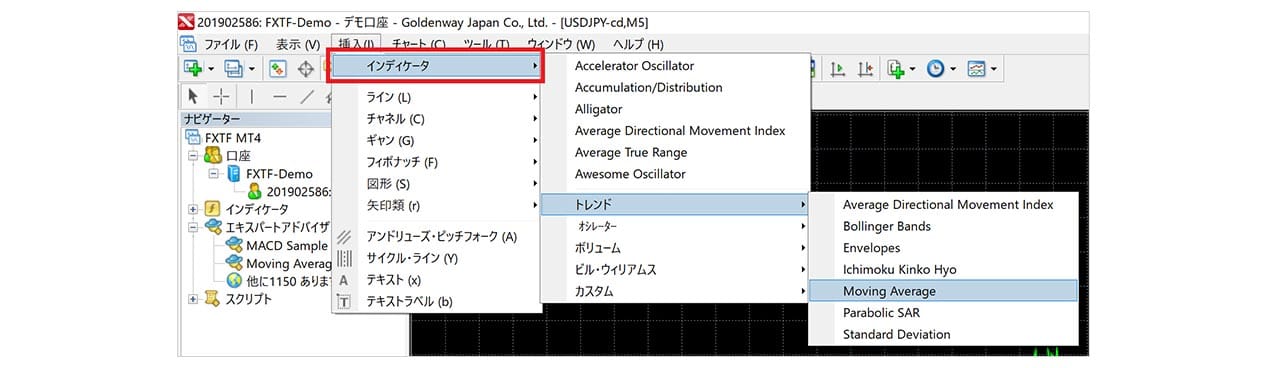Click the 他に1150 あります navigator entry
This screenshot has height=368, width=1266.
point(288,281)
